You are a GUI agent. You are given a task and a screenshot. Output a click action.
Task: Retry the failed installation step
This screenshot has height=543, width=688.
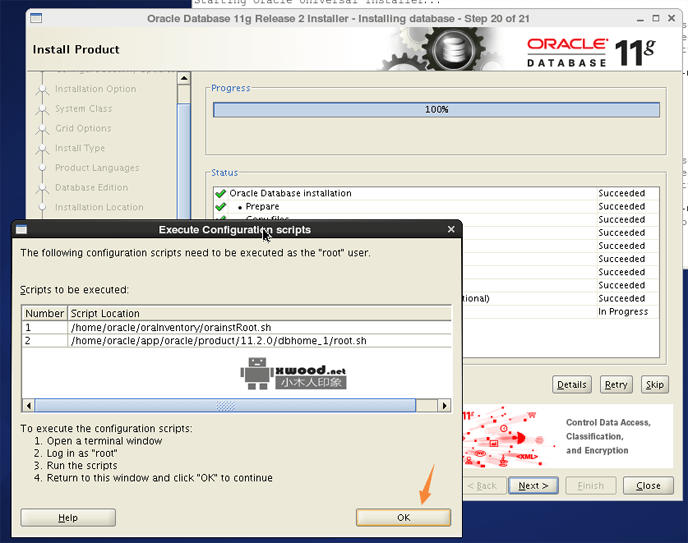[616, 384]
